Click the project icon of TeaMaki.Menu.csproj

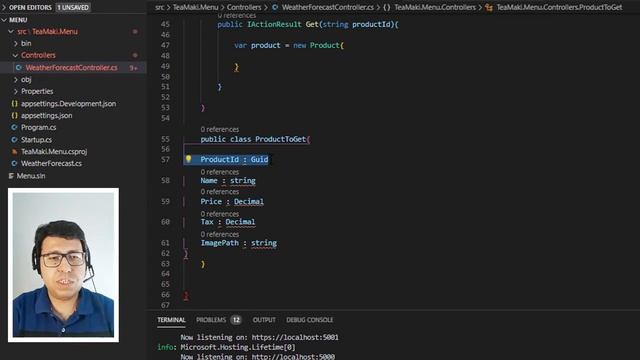15,151
